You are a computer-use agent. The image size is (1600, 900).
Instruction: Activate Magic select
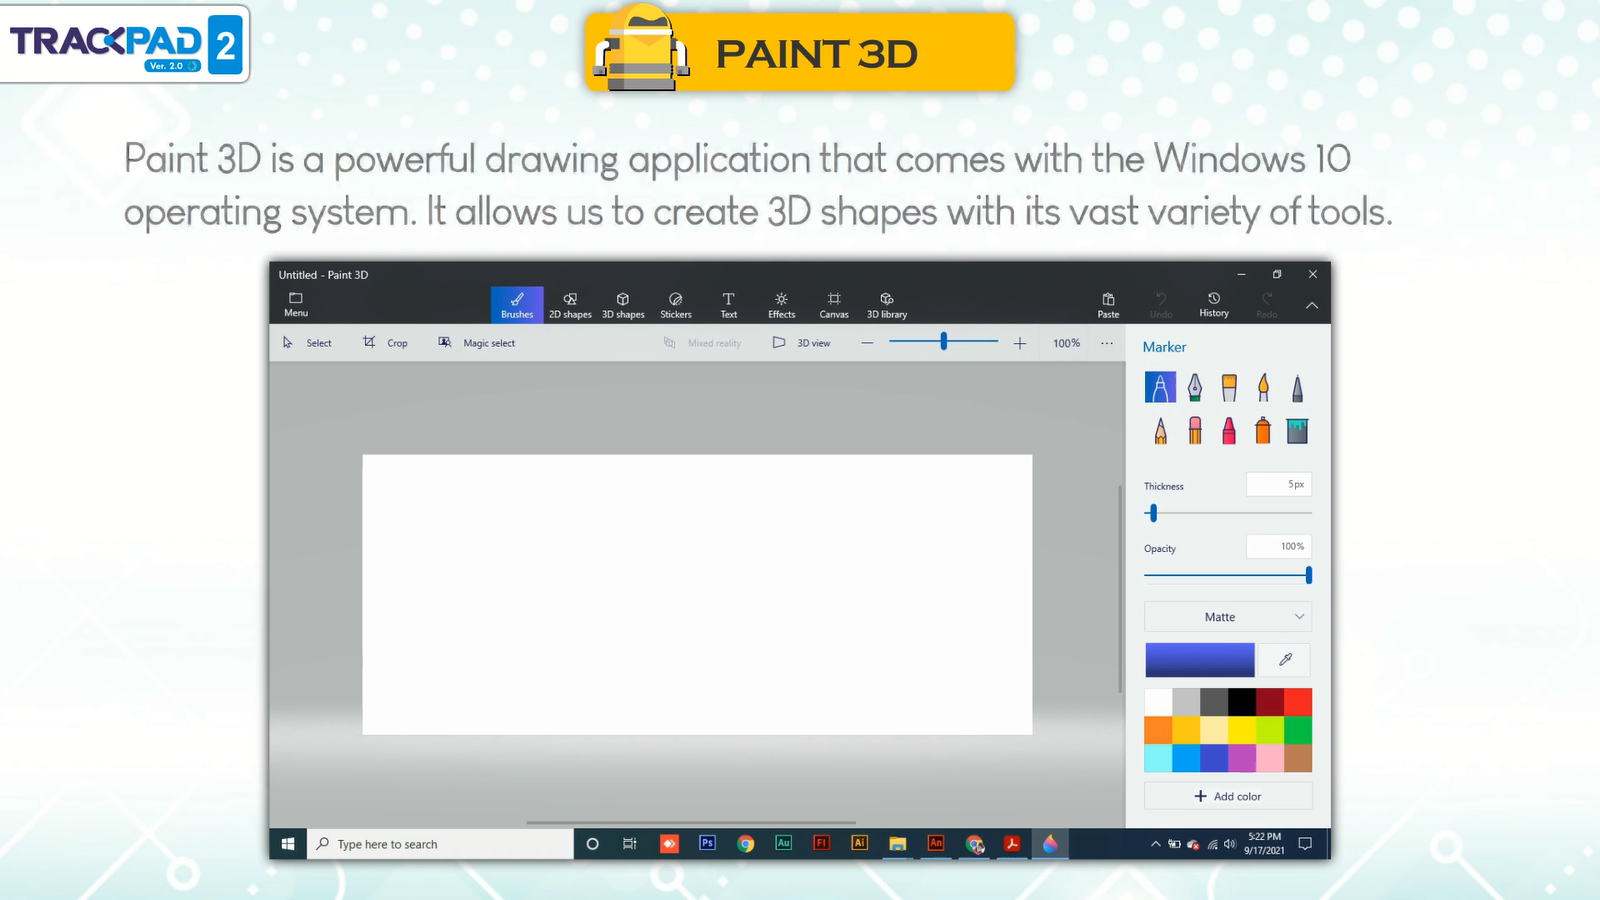point(477,343)
